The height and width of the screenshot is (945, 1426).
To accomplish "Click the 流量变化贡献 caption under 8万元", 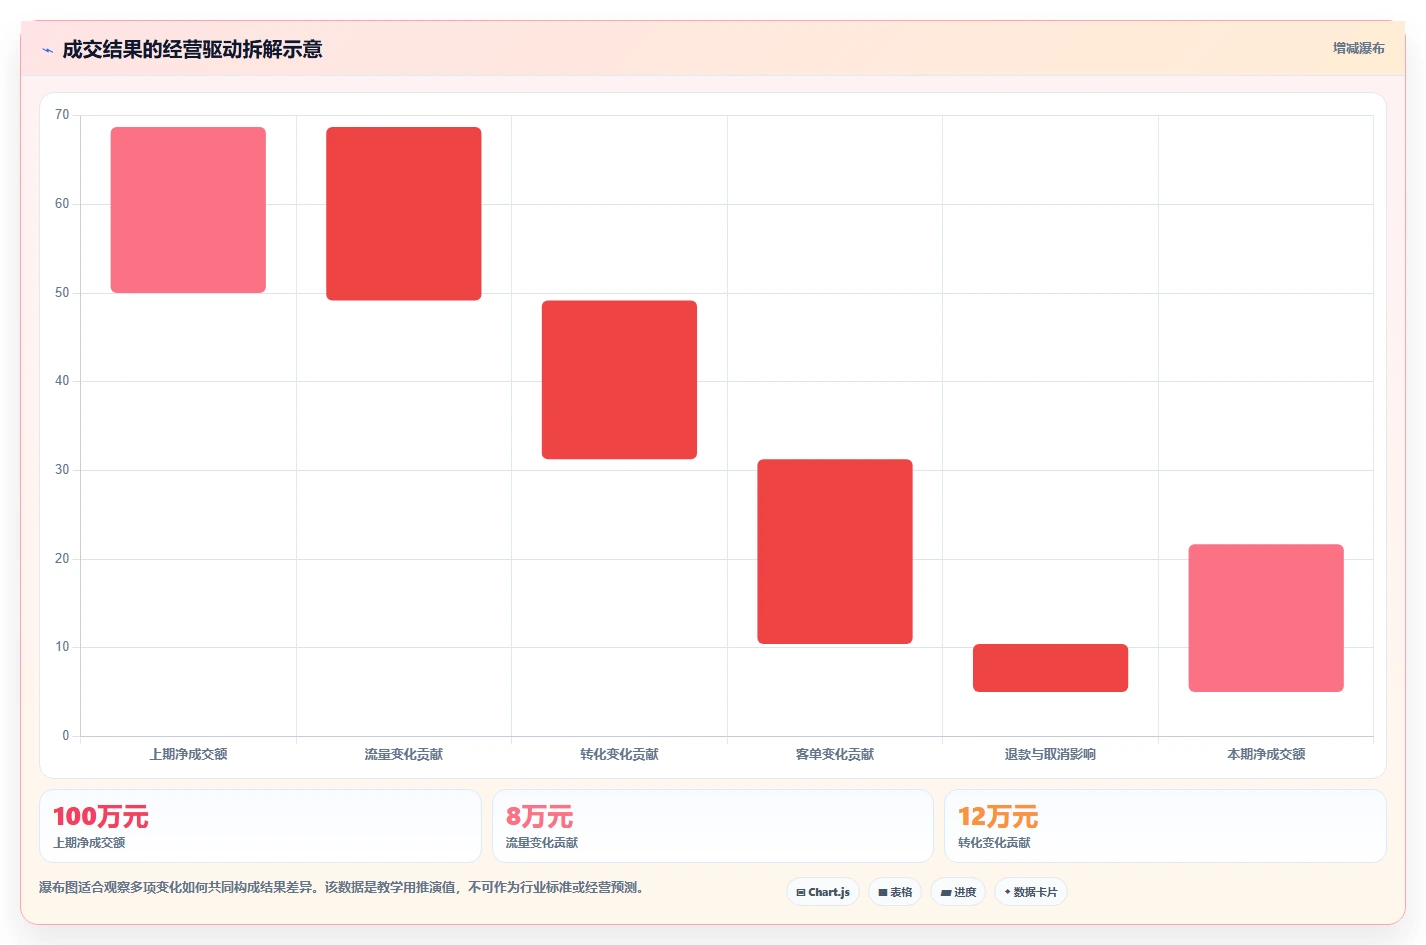I will click(541, 843).
